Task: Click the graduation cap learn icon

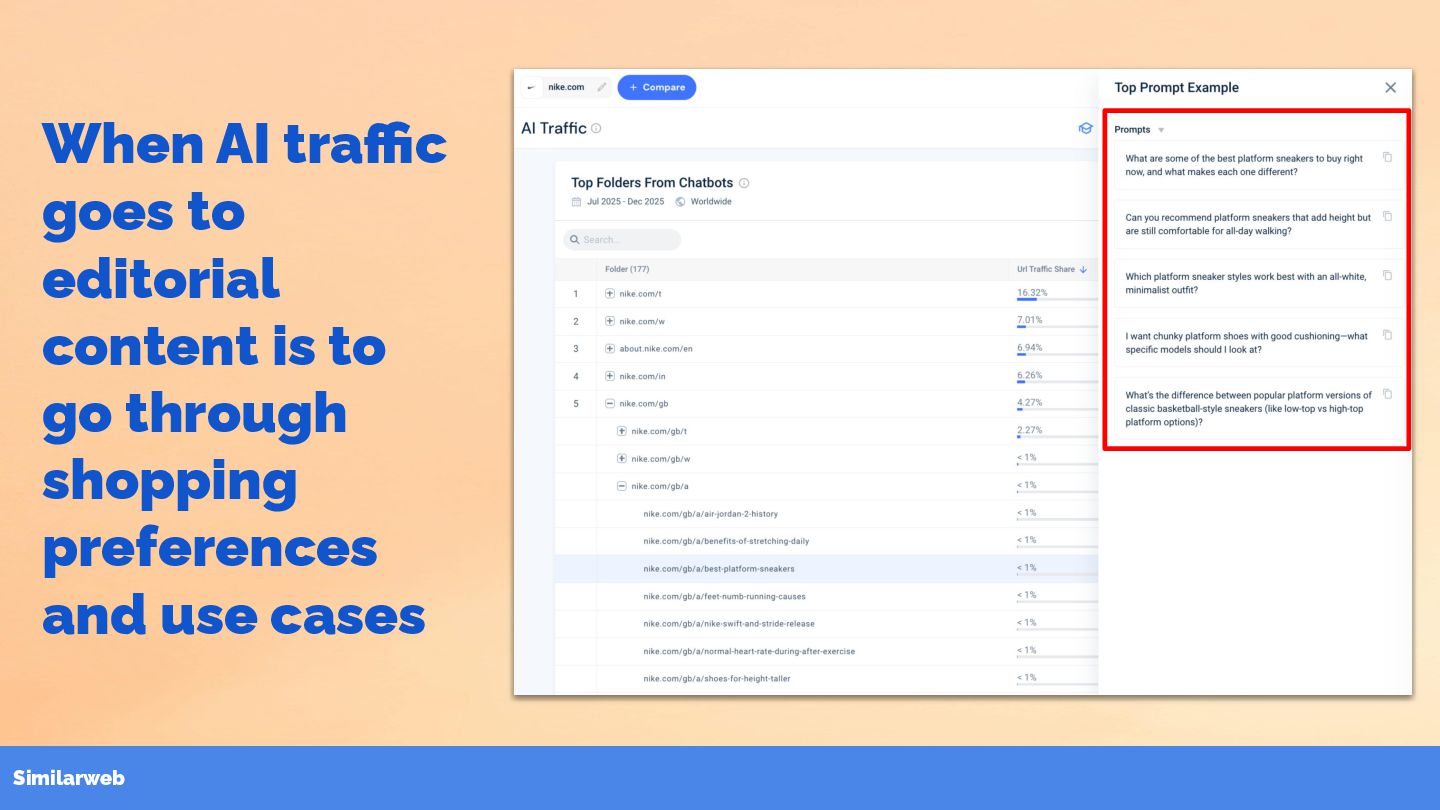Action: (1085, 128)
